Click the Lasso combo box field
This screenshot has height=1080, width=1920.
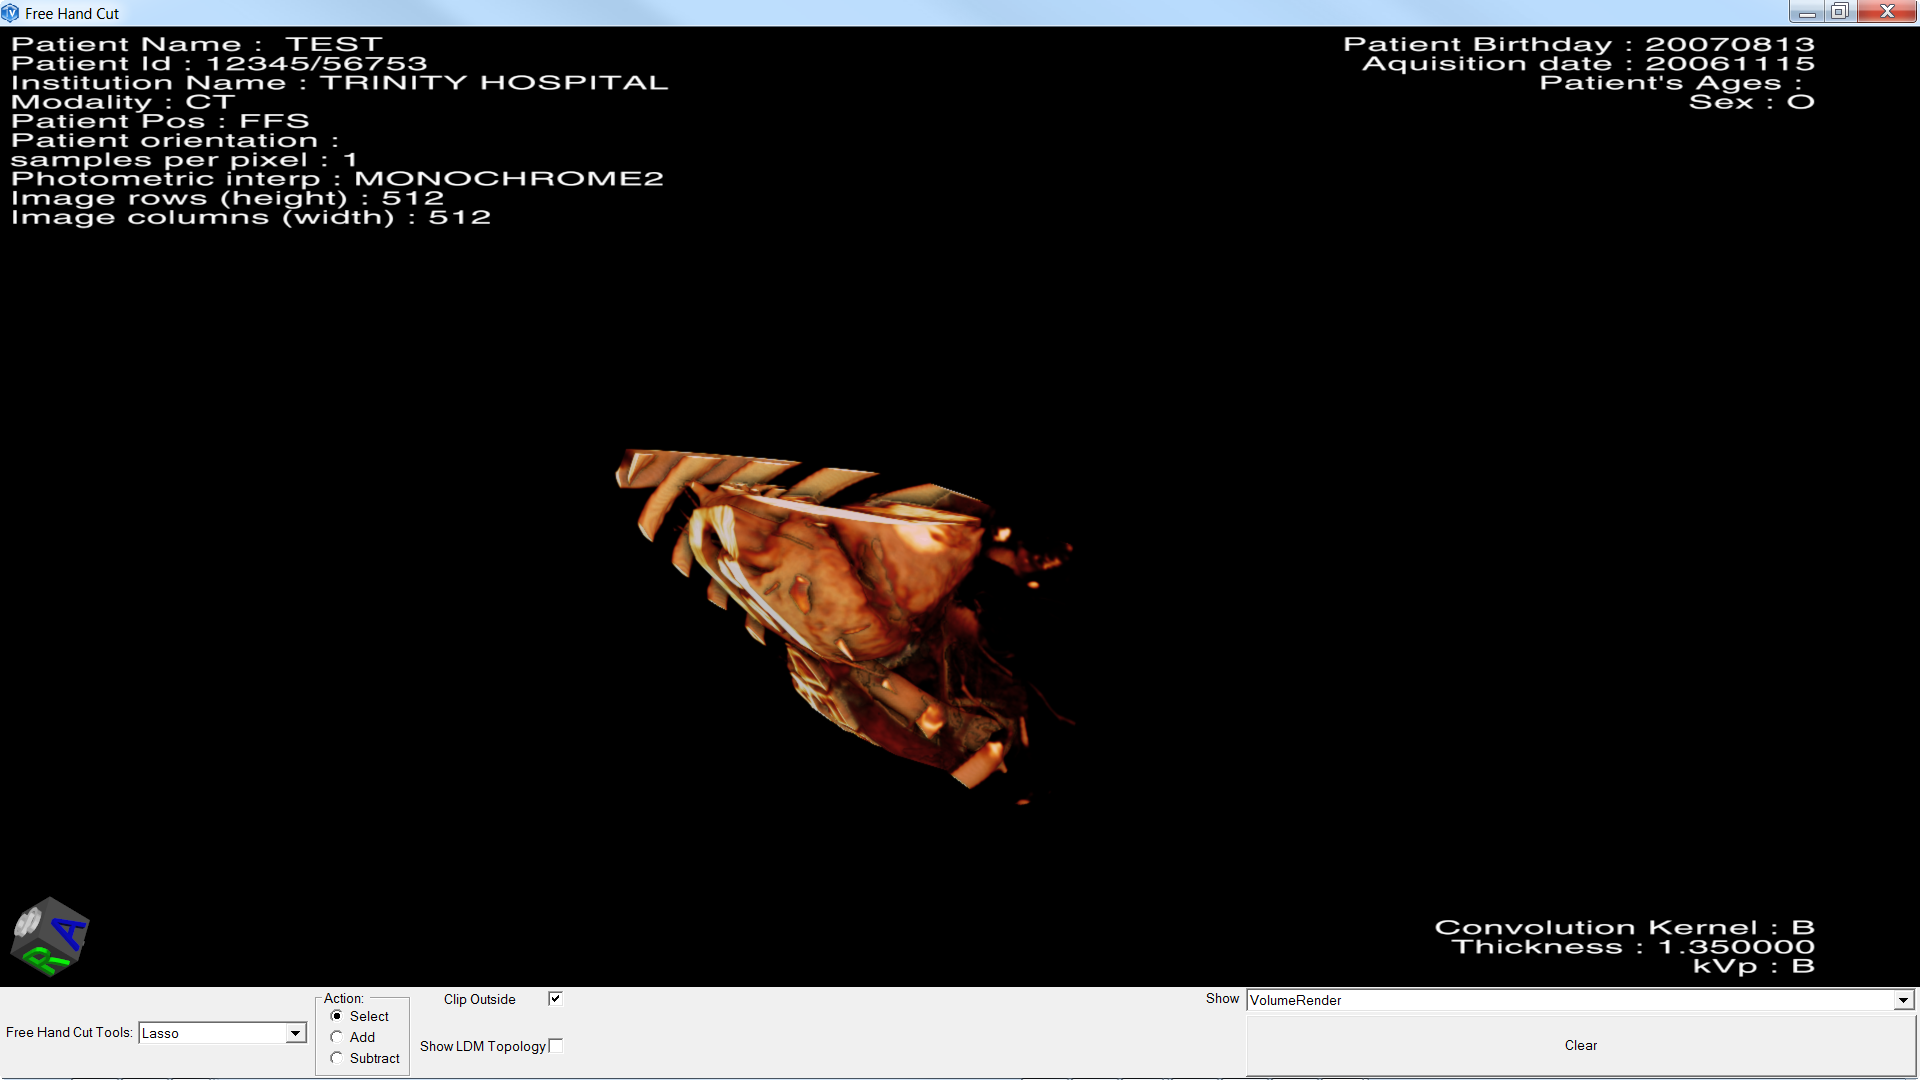tap(212, 1033)
